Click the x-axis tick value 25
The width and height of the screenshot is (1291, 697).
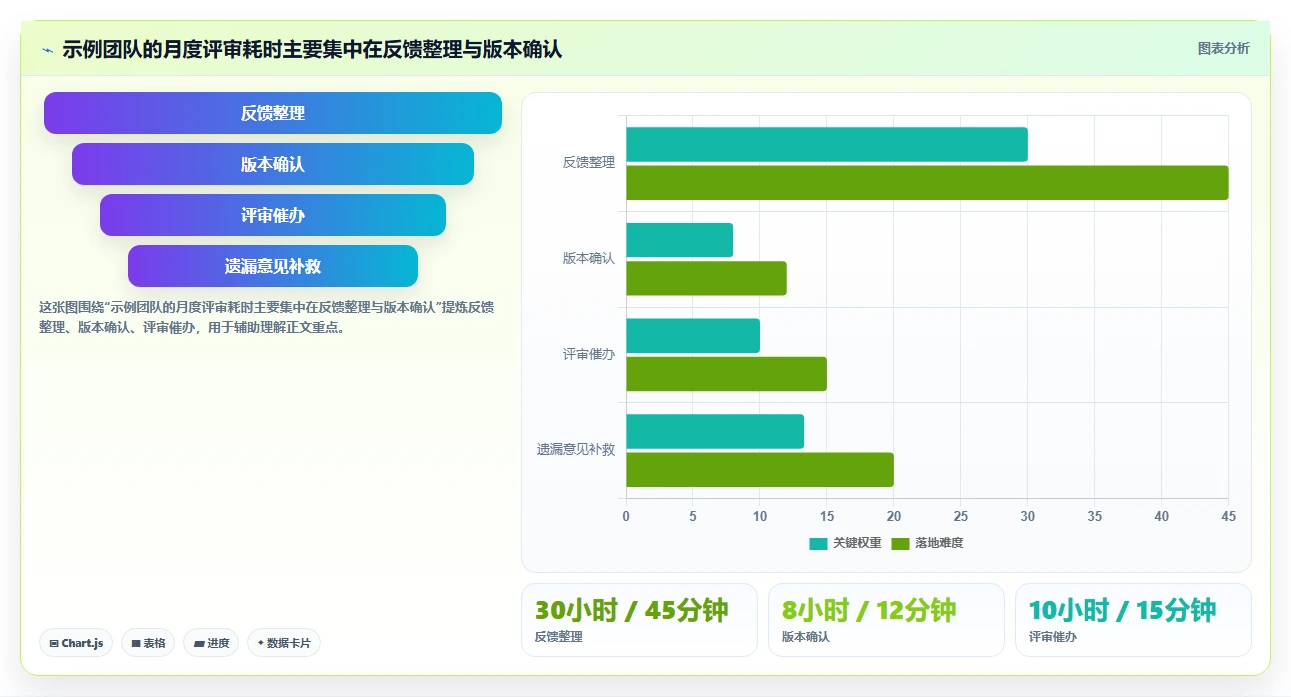pos(961,516)
